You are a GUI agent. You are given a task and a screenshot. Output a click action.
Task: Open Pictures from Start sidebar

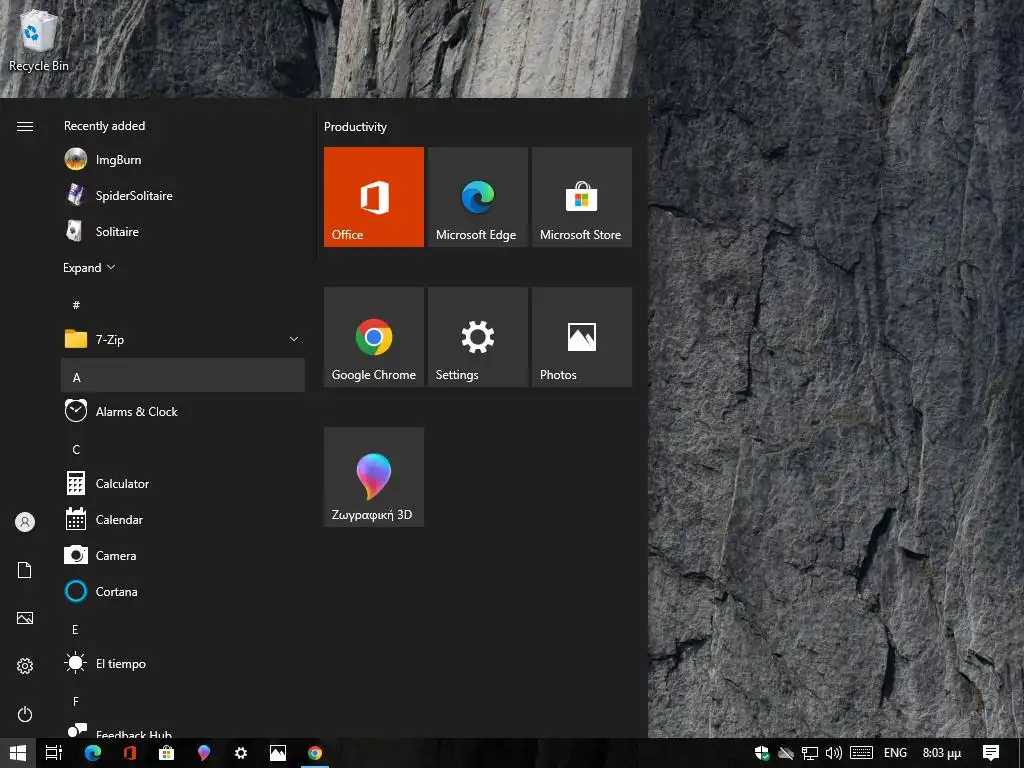[25, 618]
